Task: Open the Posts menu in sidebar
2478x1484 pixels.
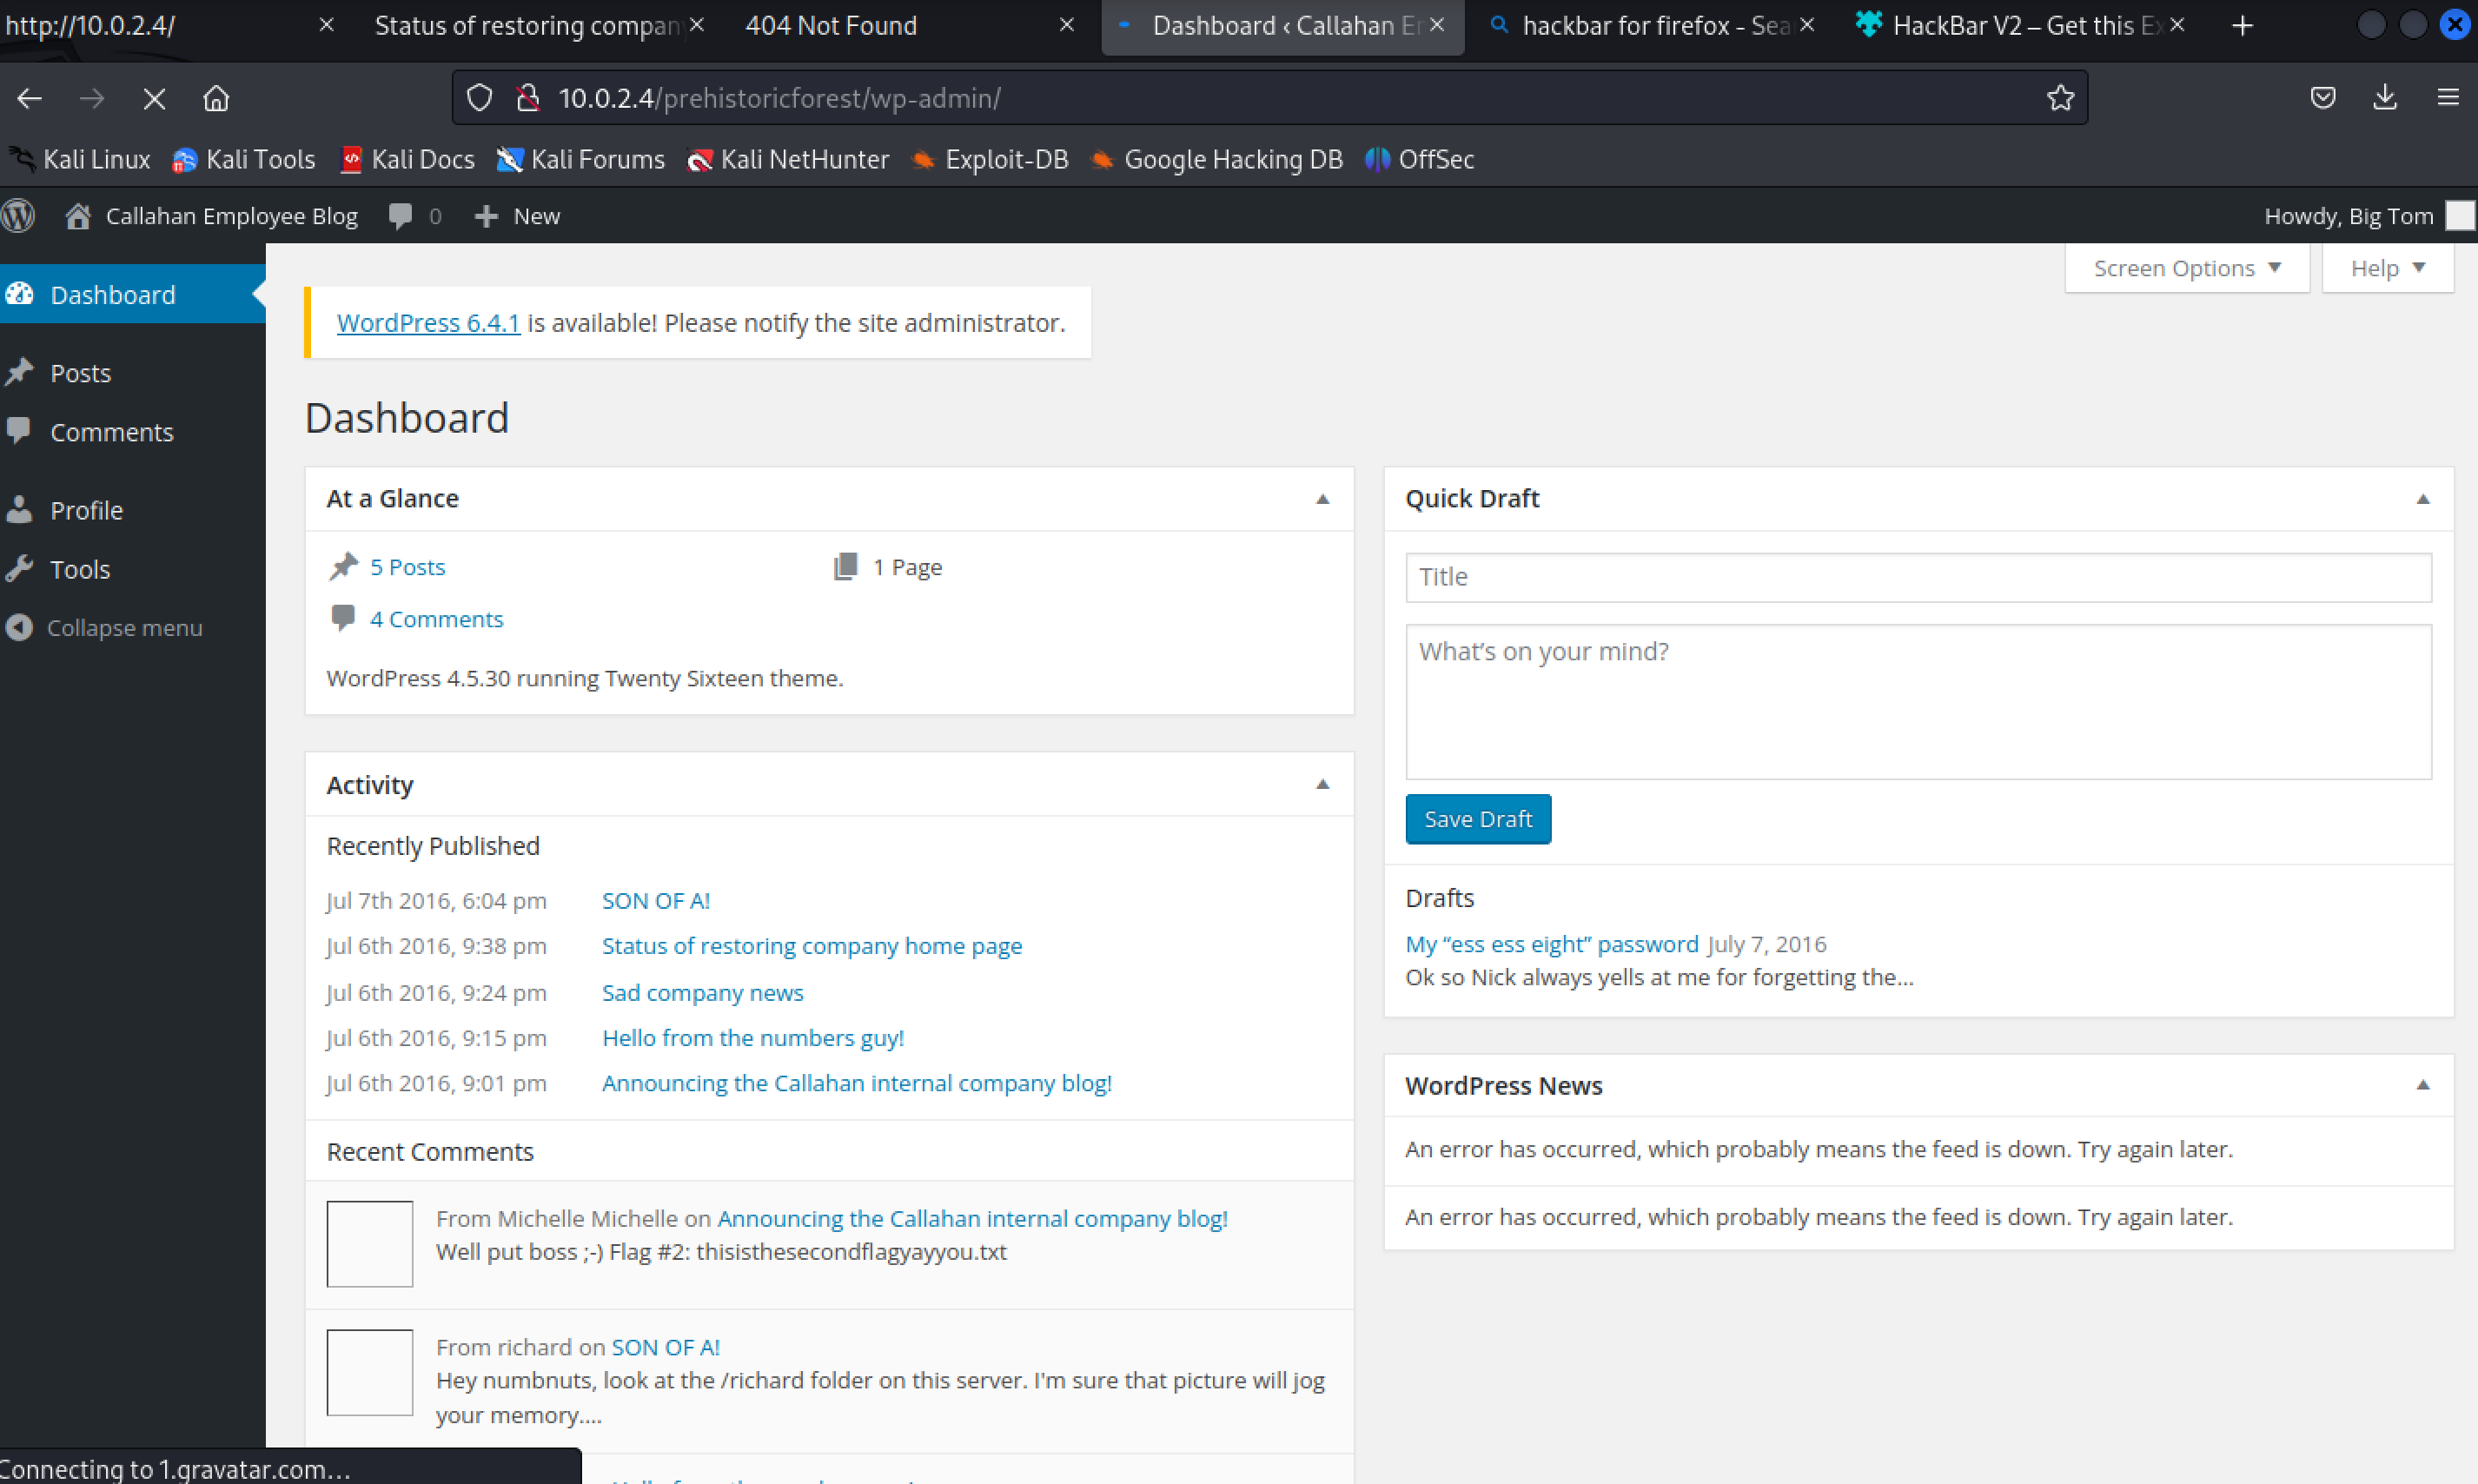Action: tap(80, 373)
